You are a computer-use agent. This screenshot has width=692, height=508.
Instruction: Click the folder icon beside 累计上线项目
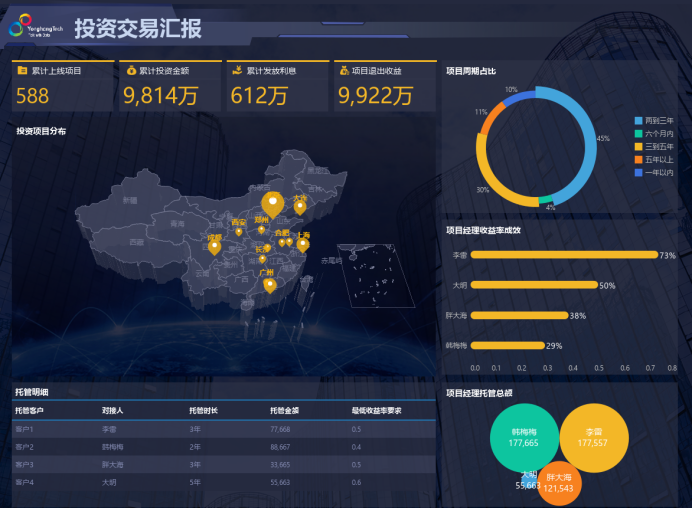point(22,71)
